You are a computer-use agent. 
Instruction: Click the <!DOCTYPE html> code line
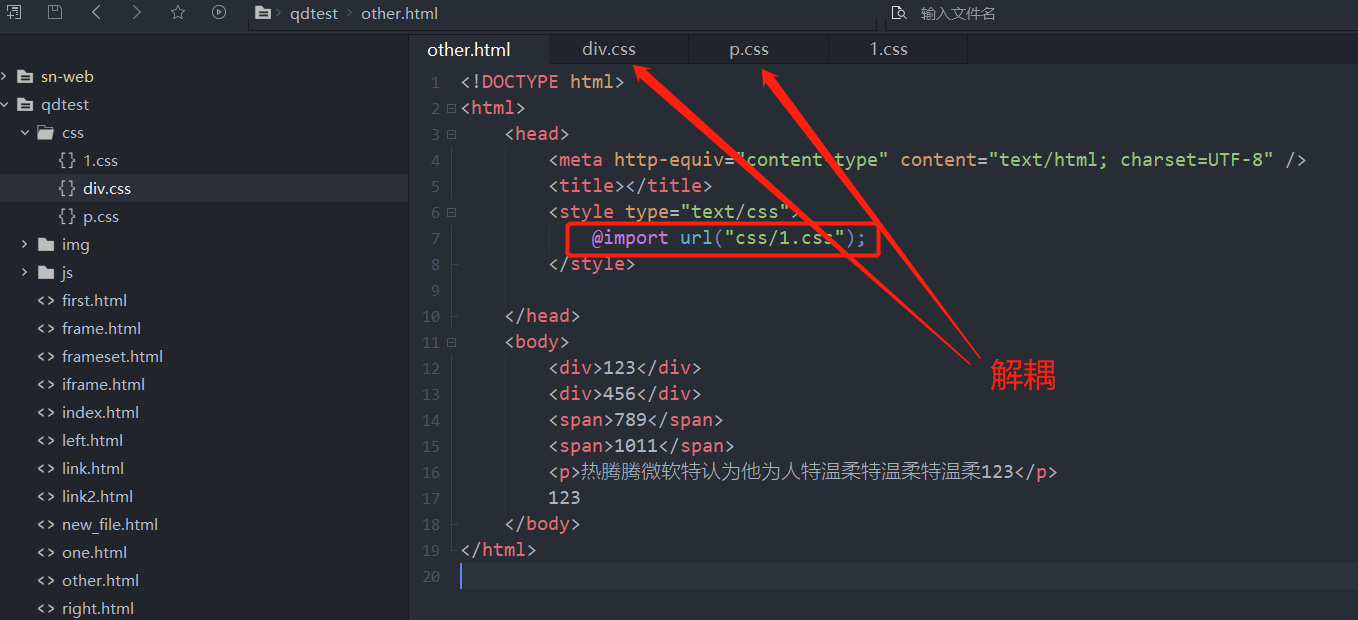[543, 82]
